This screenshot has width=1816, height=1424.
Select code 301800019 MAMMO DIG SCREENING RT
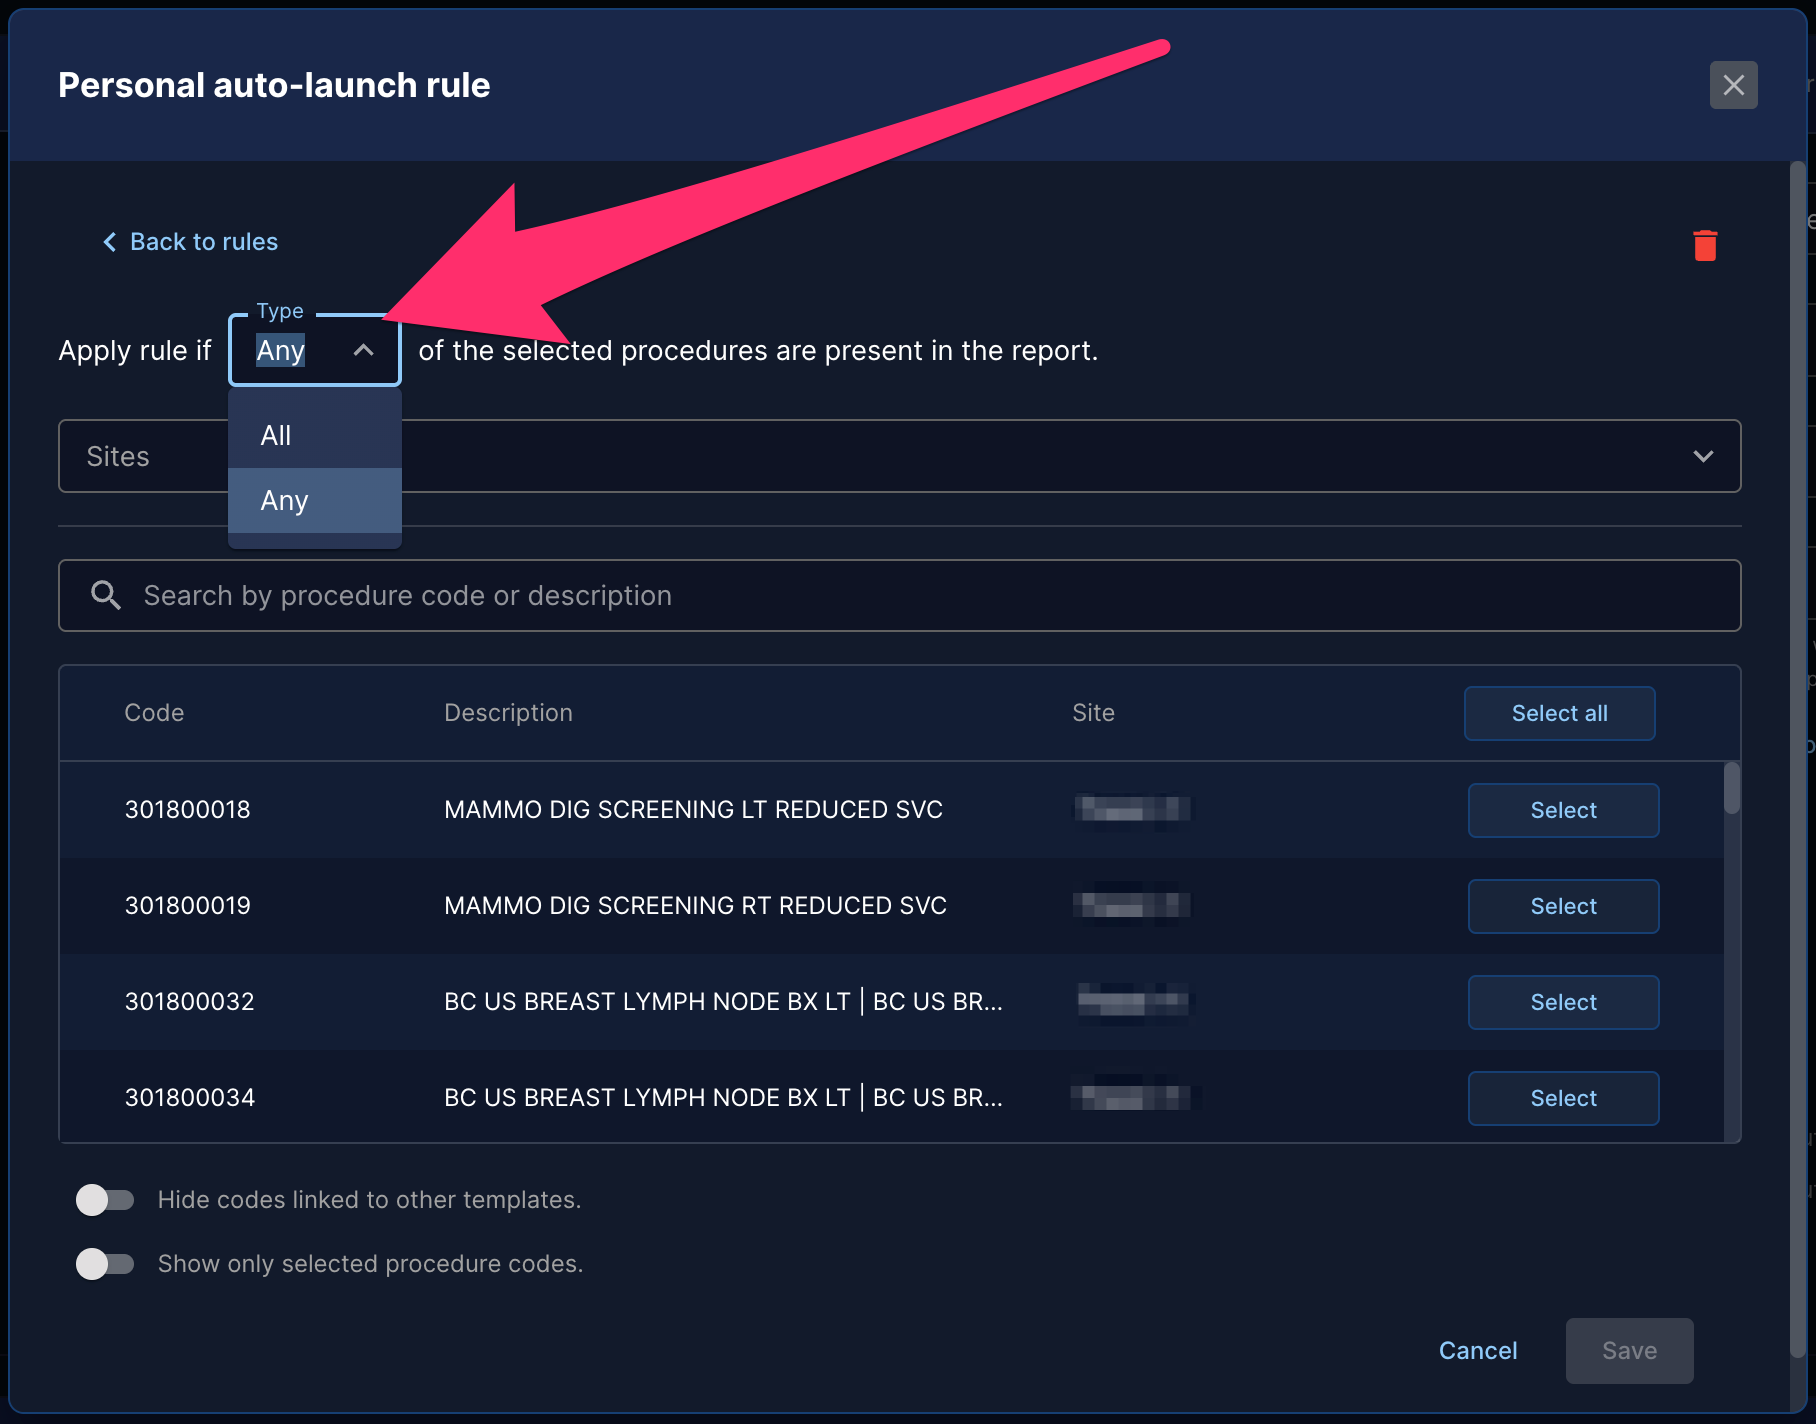coord(1563,906)
